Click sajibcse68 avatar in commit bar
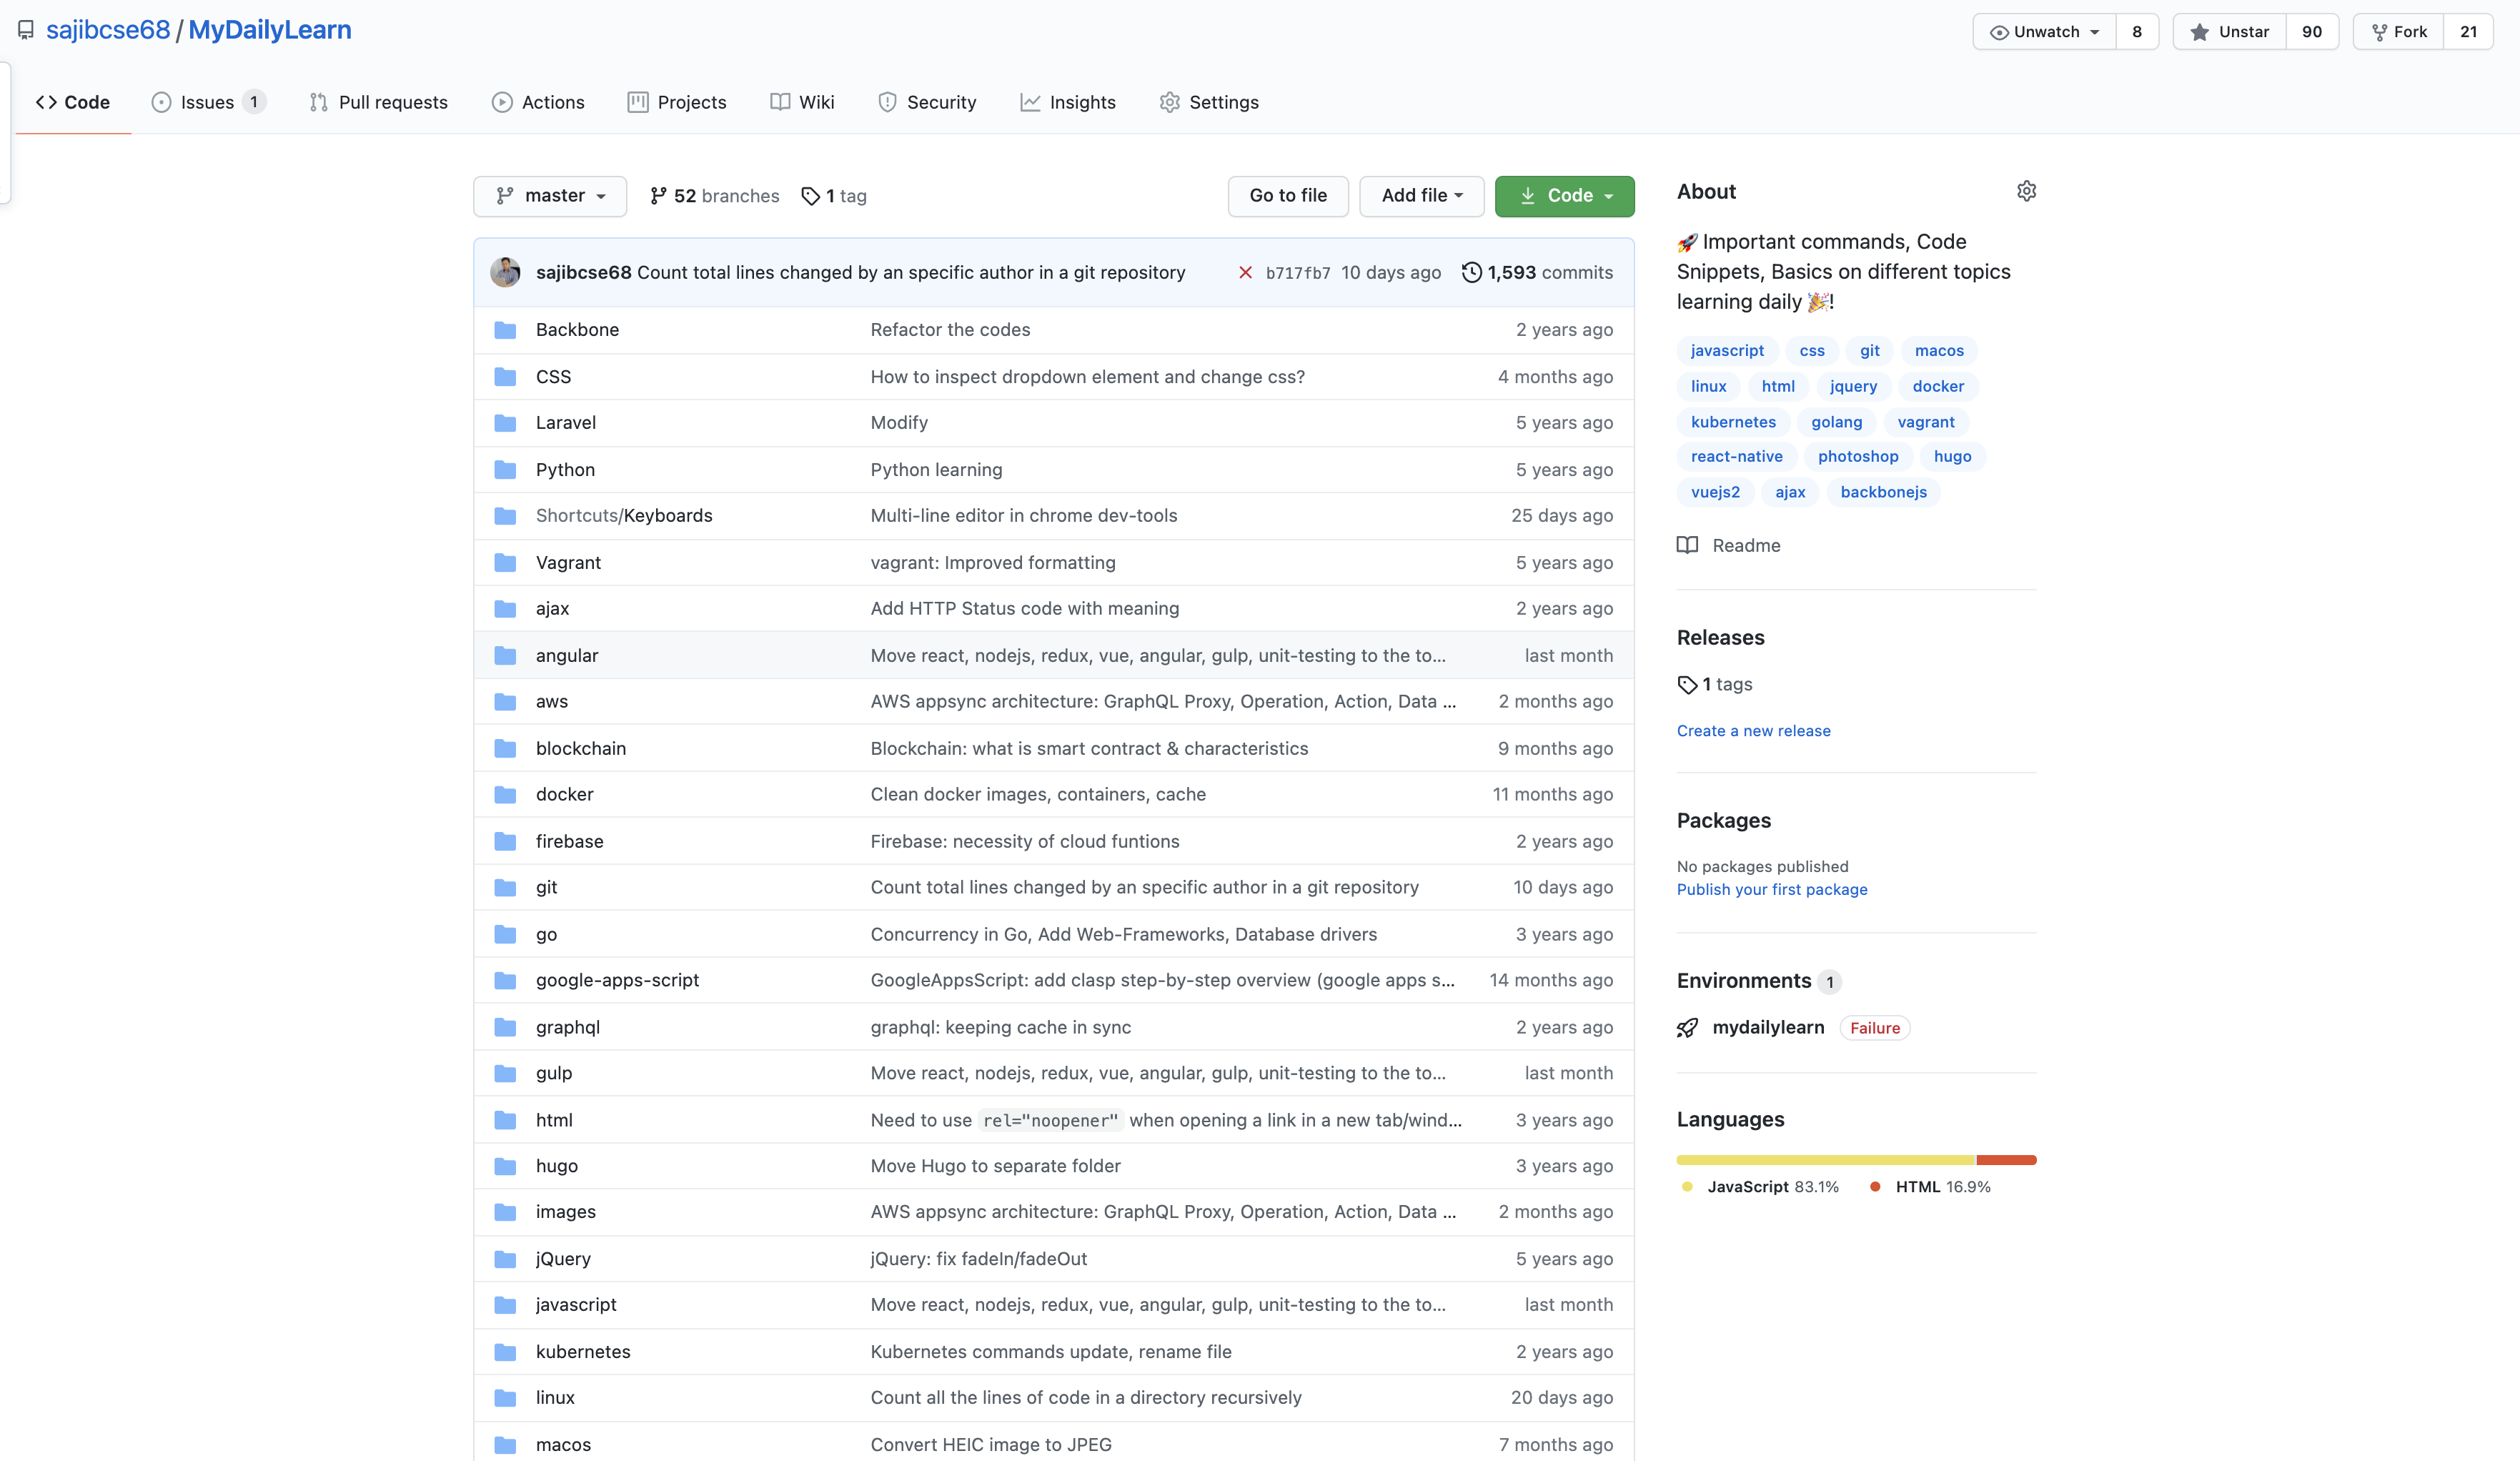Image resolution: width=2520 pixels, height=1461 pixels. pos(505,272)
